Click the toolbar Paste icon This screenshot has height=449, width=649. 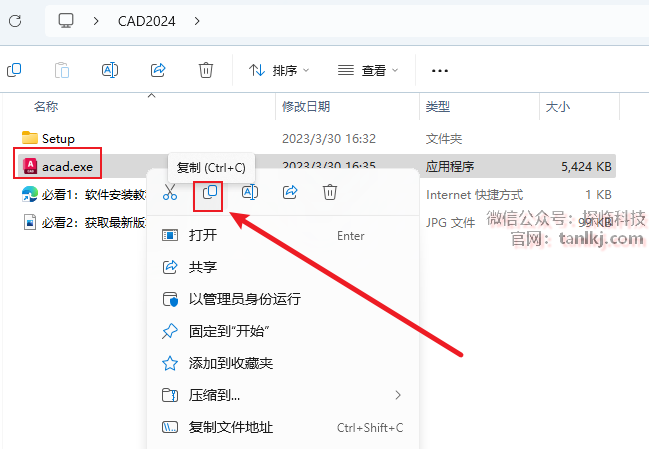[62, 70]
